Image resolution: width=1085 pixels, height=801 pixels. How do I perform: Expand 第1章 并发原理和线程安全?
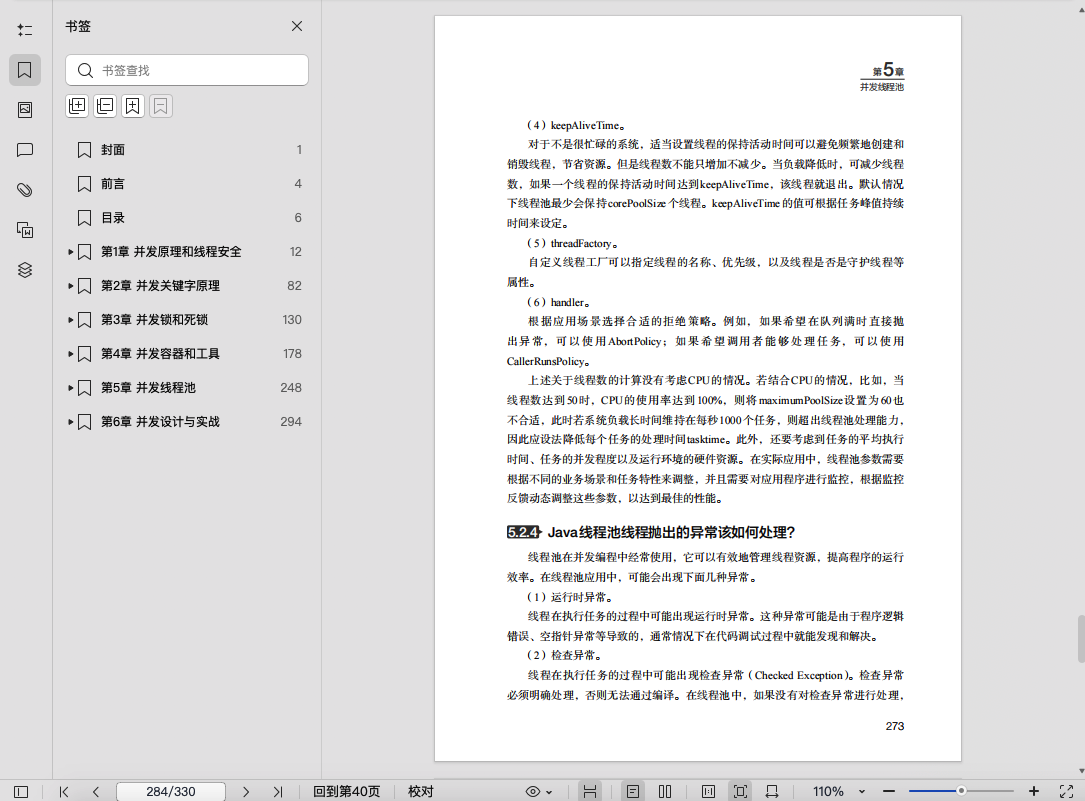coord(70,252)
